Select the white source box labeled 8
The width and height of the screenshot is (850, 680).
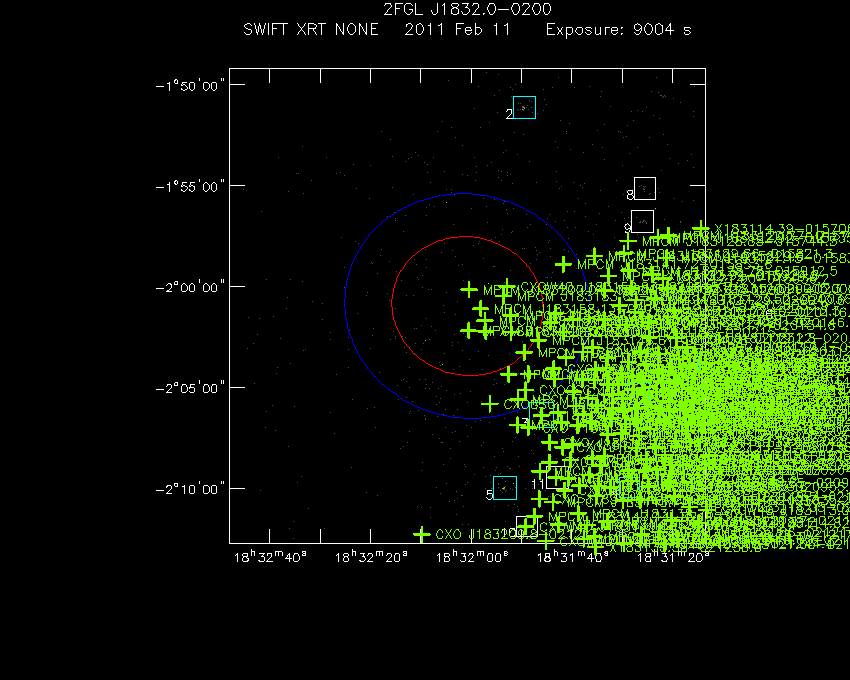(x=645, y=188)
